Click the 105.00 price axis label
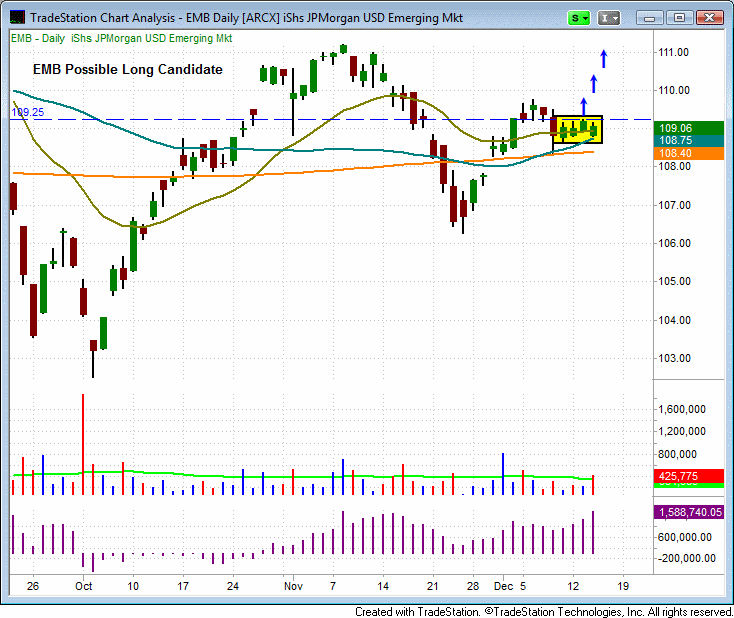This screenshot has height=618, width=734. point(674,281)
